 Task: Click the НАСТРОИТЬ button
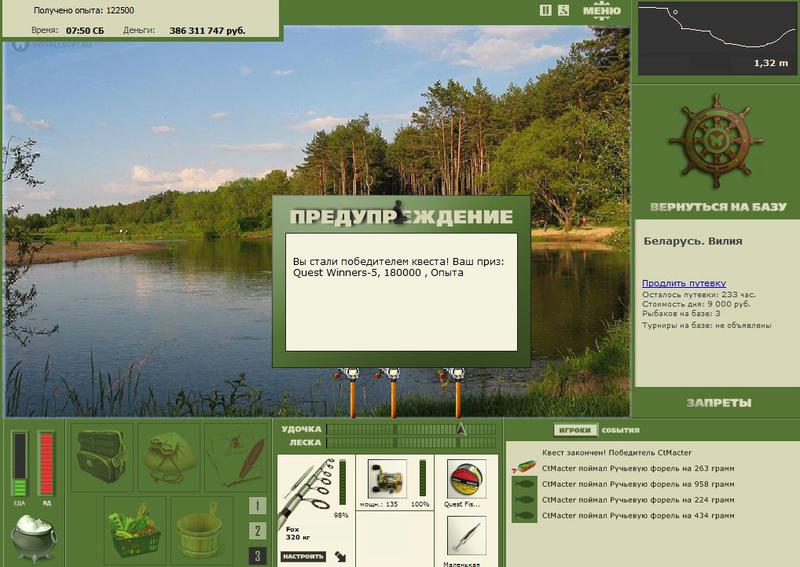303,556
